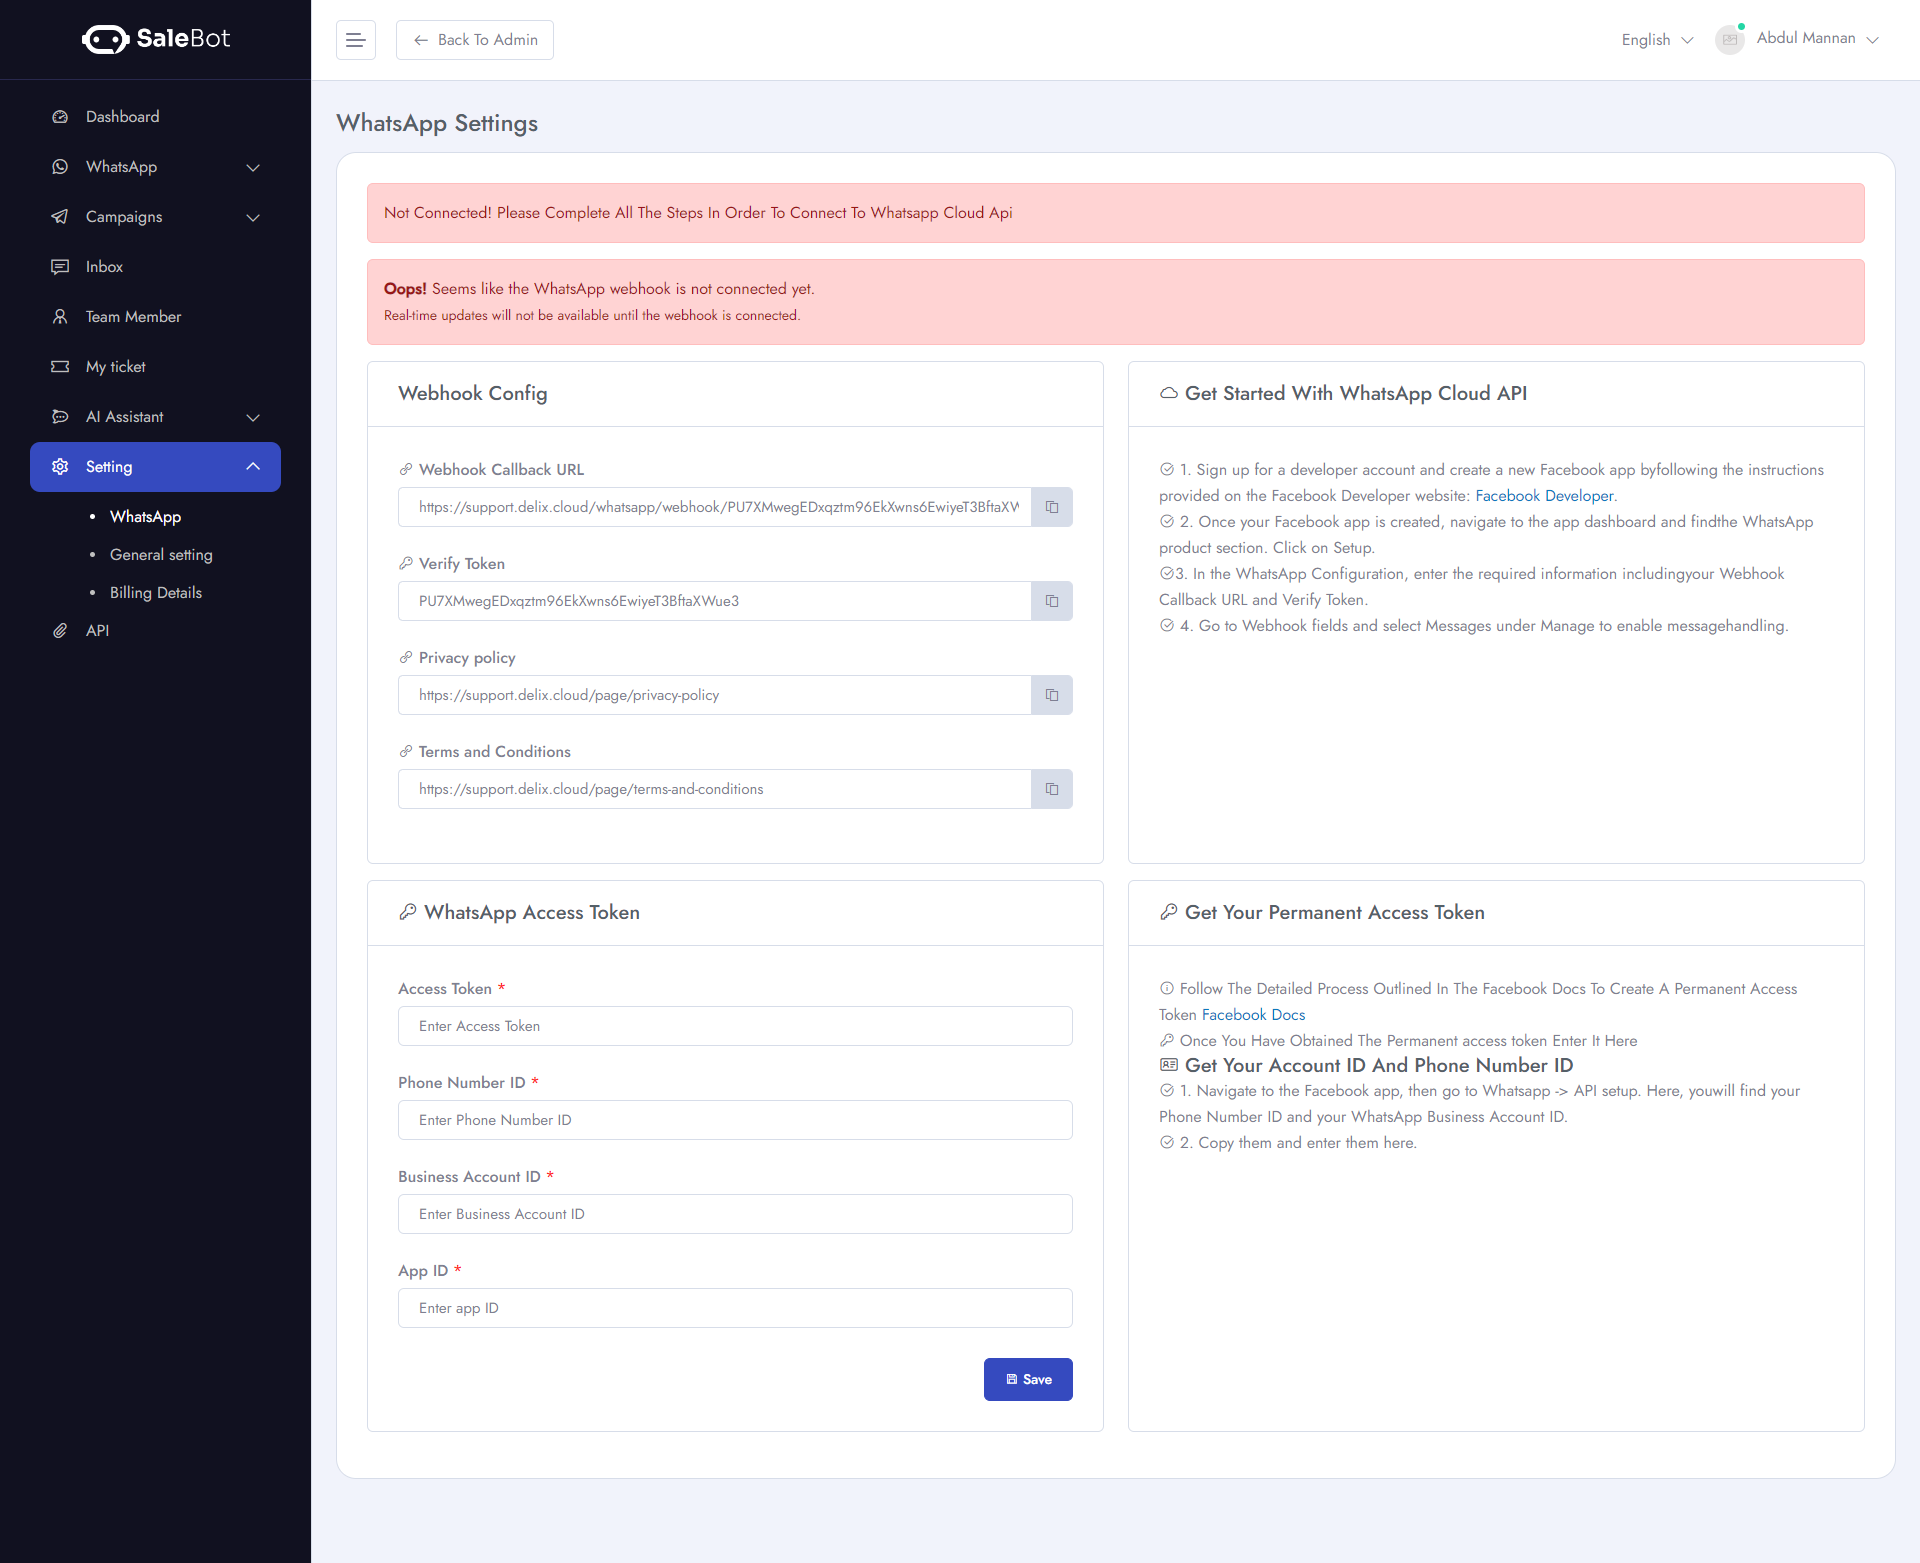Copy the Privacy policy link
This screenshot has width=1920, height=1563.
(x=1051, y=695)
